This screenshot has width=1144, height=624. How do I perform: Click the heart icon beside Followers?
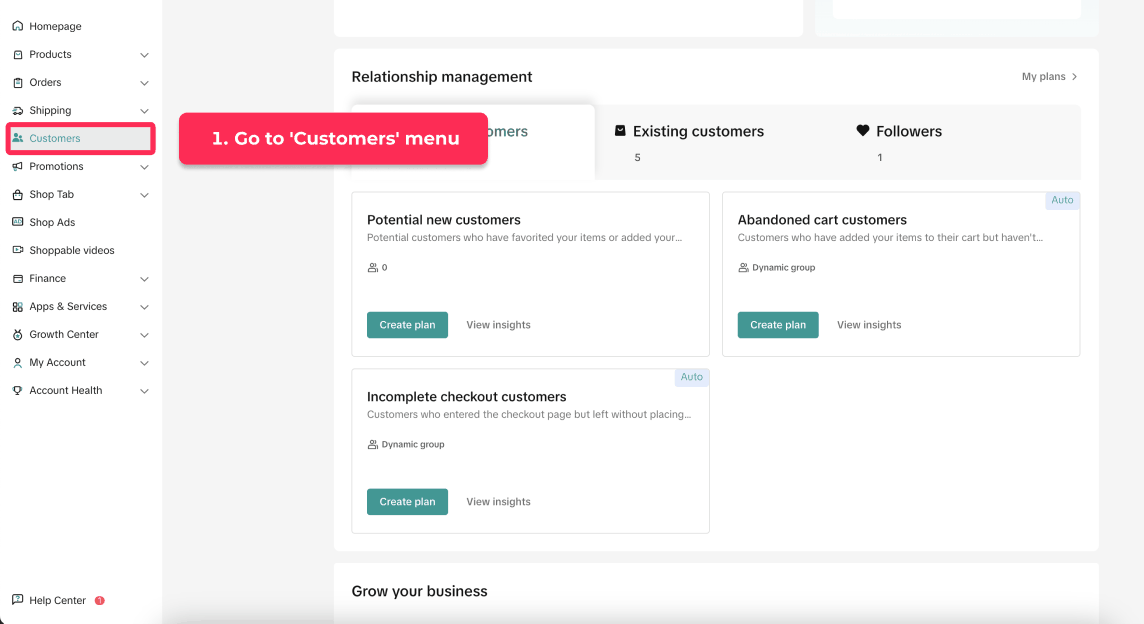tap(863, 131)
